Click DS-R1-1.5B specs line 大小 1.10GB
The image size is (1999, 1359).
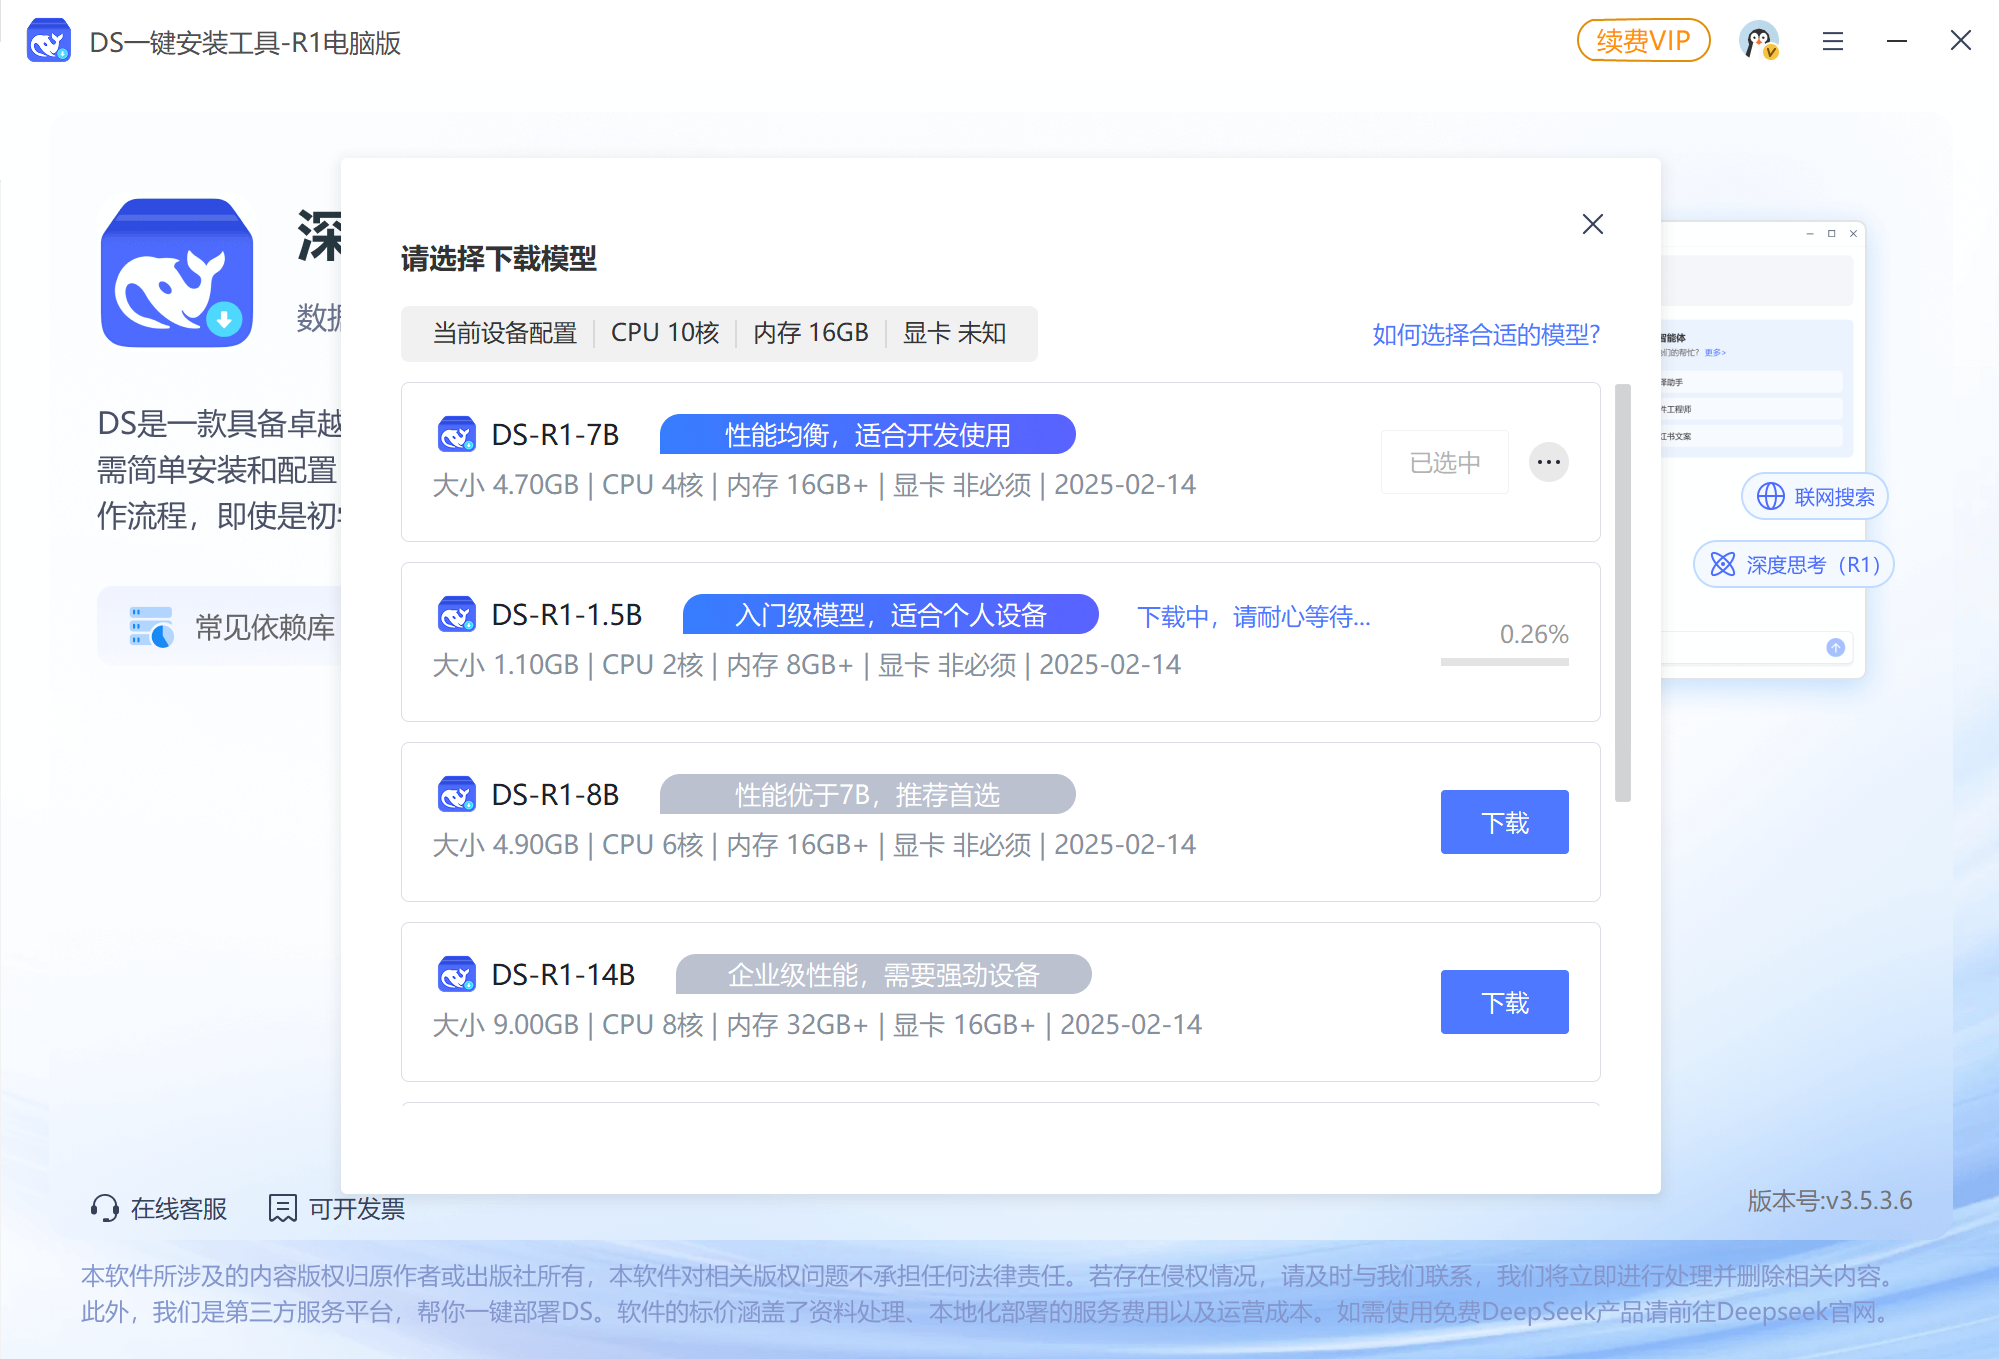[806, 665]
